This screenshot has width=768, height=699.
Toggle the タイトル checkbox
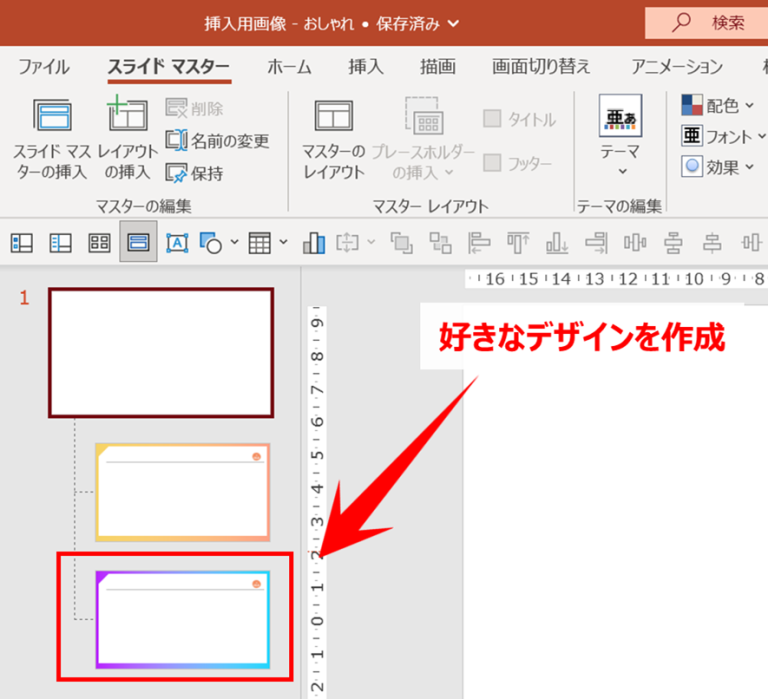click(x=492, y=119)
